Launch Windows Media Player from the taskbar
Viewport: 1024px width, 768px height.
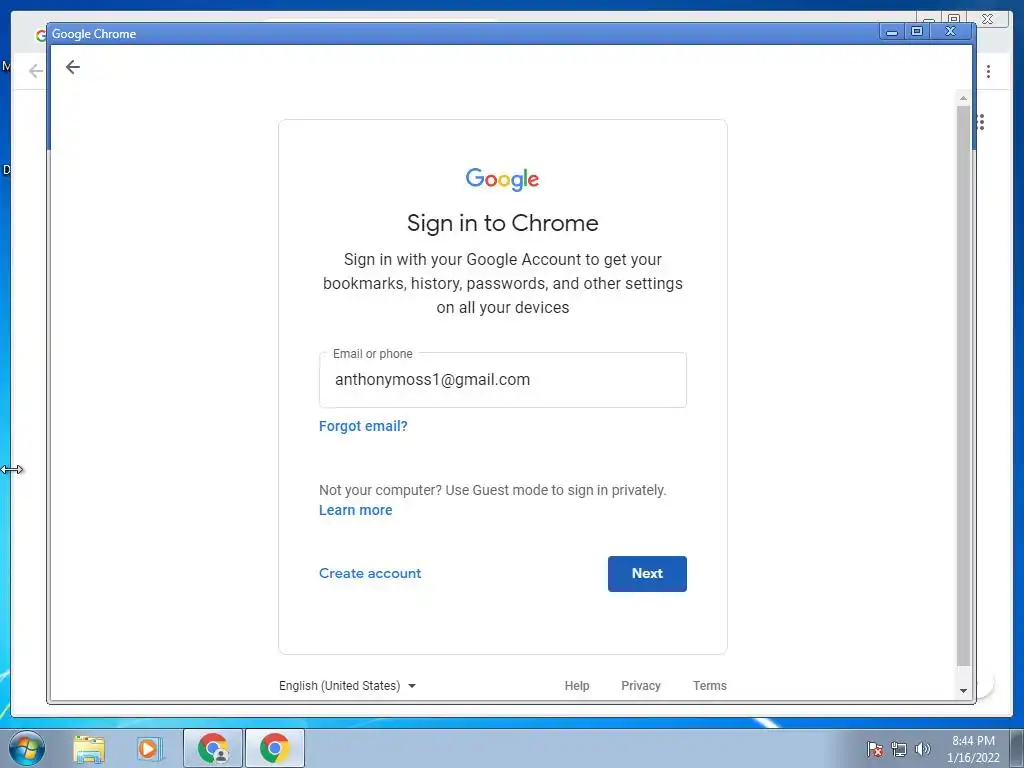tap(148, 748)
